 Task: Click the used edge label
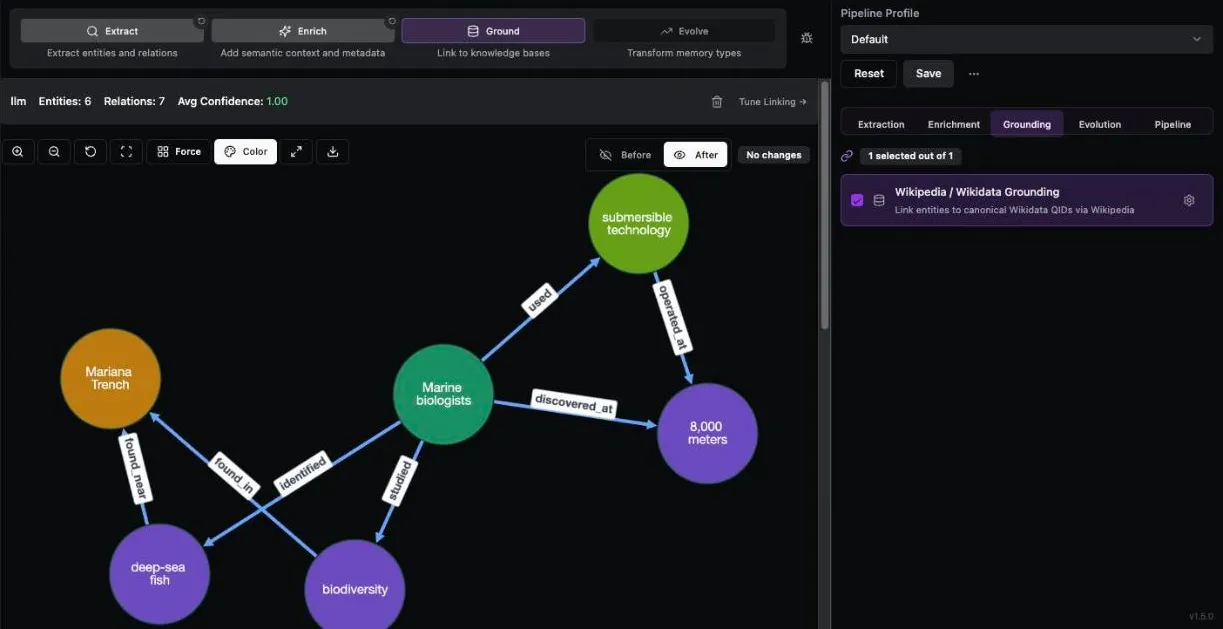(x=538, y=301)
